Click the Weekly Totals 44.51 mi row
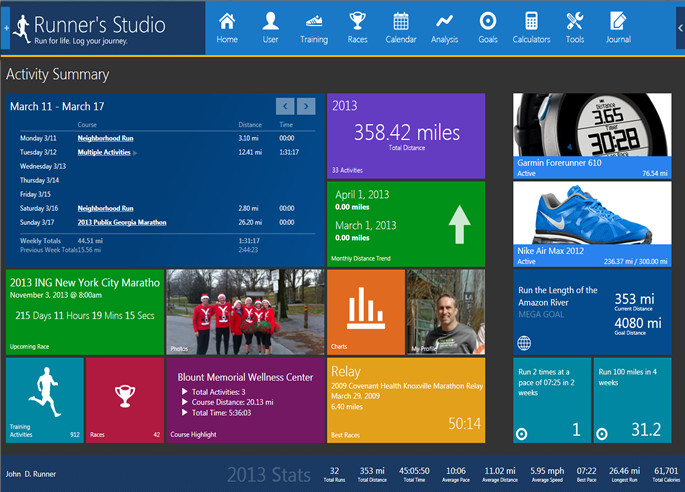685x492 pixels. click(x=167, y=241)
